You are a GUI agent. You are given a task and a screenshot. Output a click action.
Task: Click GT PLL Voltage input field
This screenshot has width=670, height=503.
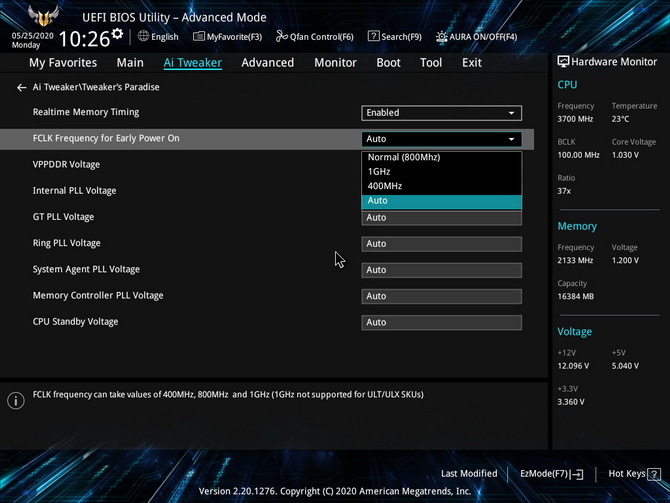pyautogui.click(x=441, y=218)
